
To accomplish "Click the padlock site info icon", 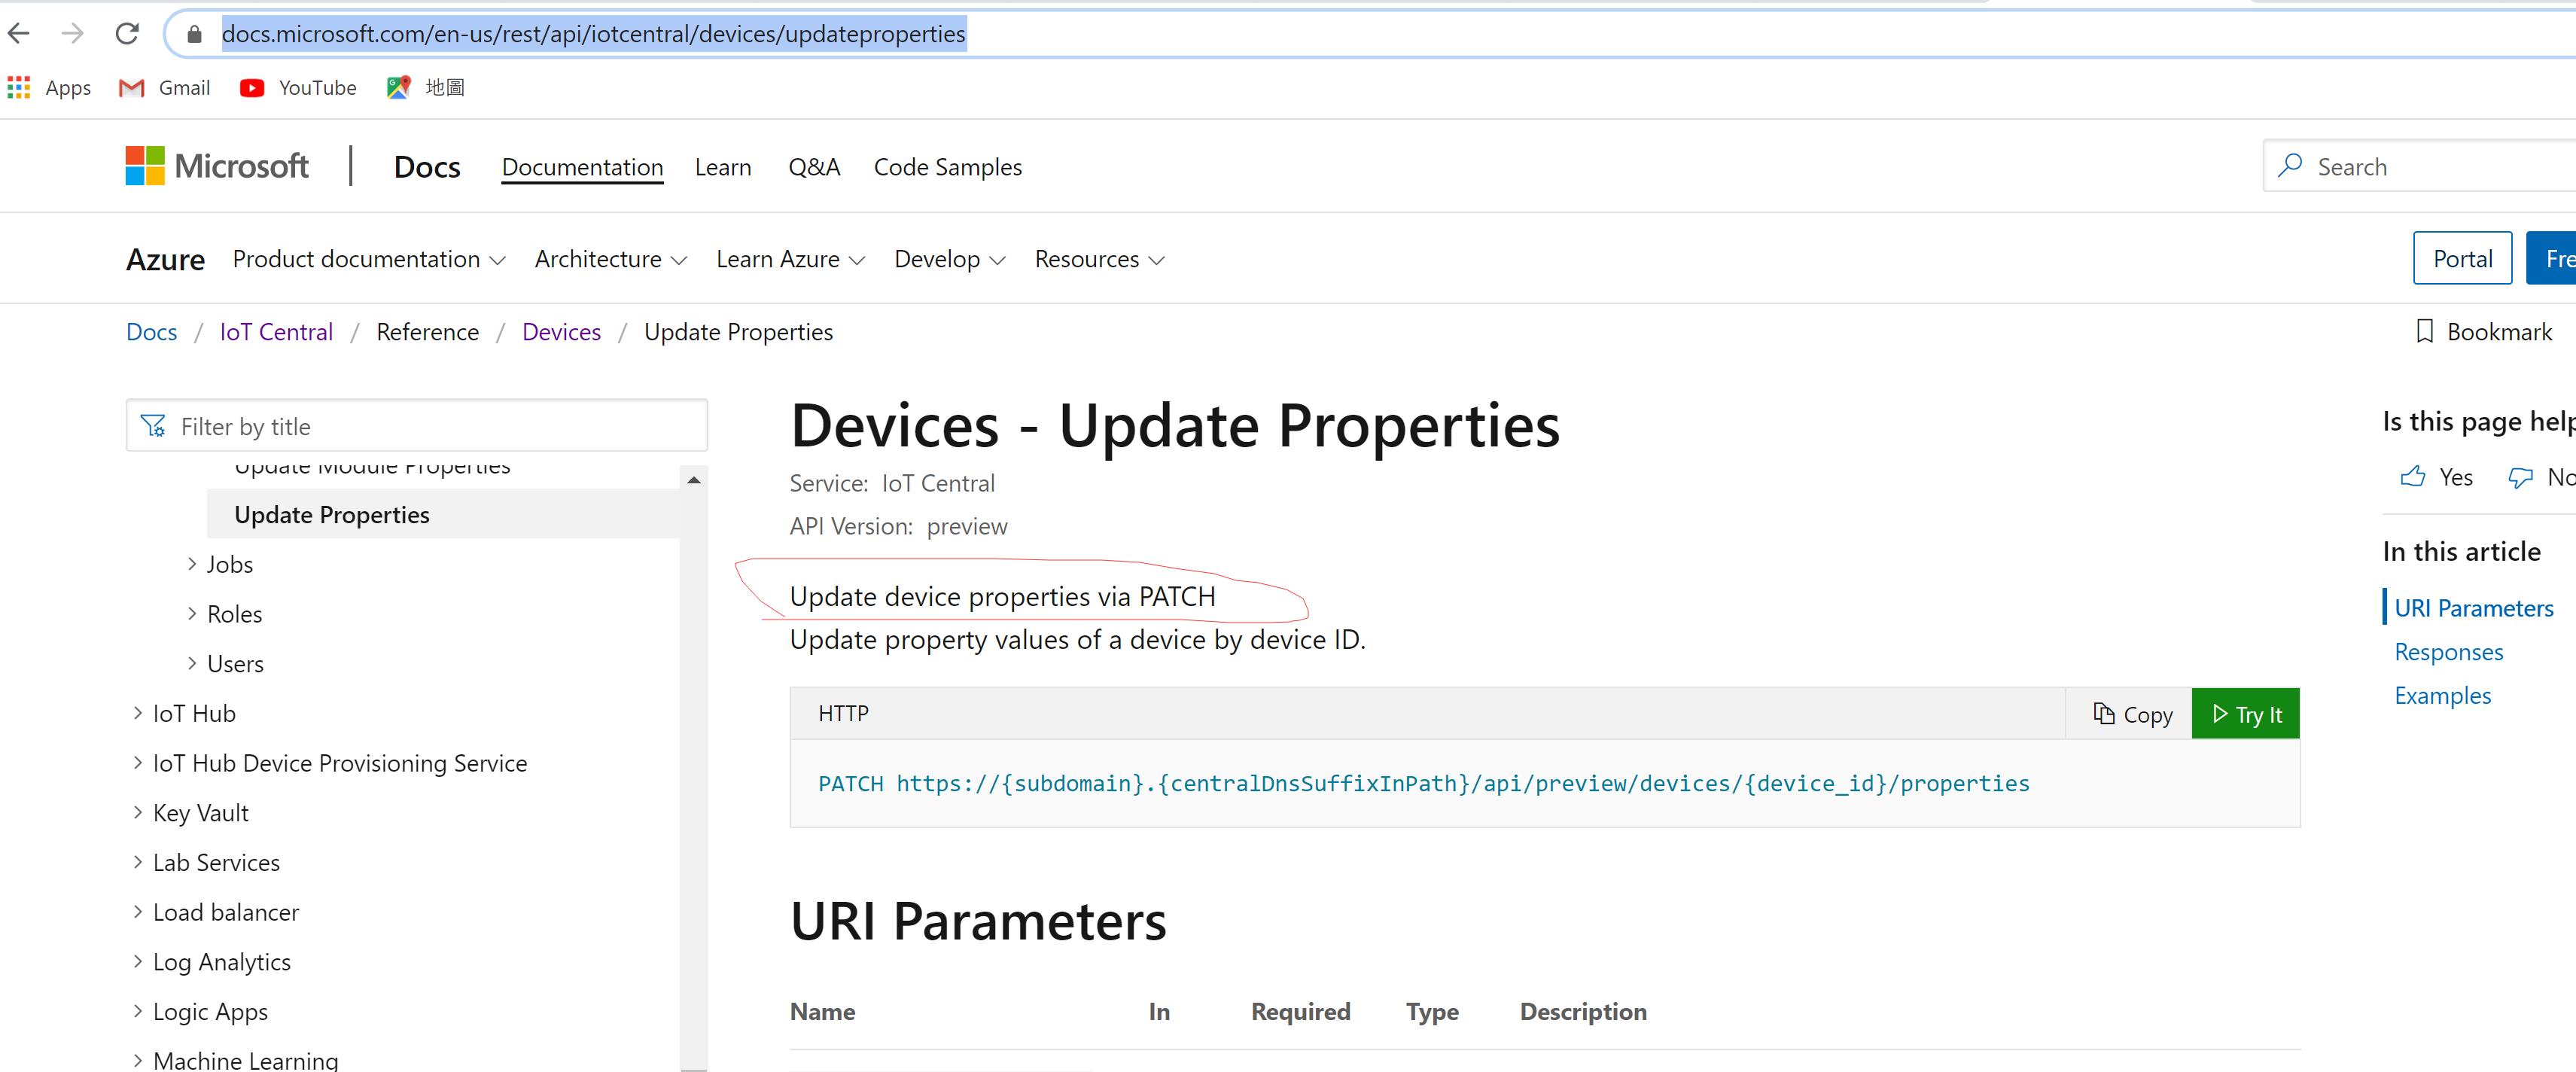I will 195,34.
